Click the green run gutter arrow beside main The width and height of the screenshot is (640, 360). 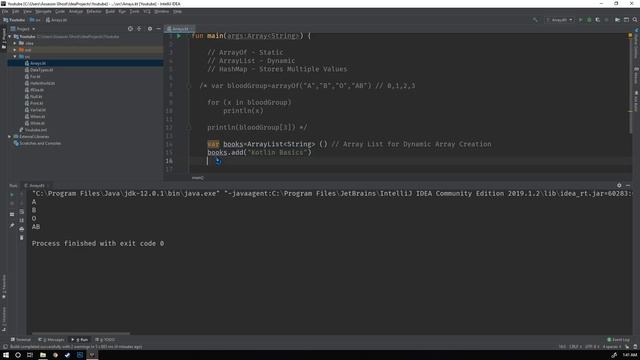click(x=179, y=36)
